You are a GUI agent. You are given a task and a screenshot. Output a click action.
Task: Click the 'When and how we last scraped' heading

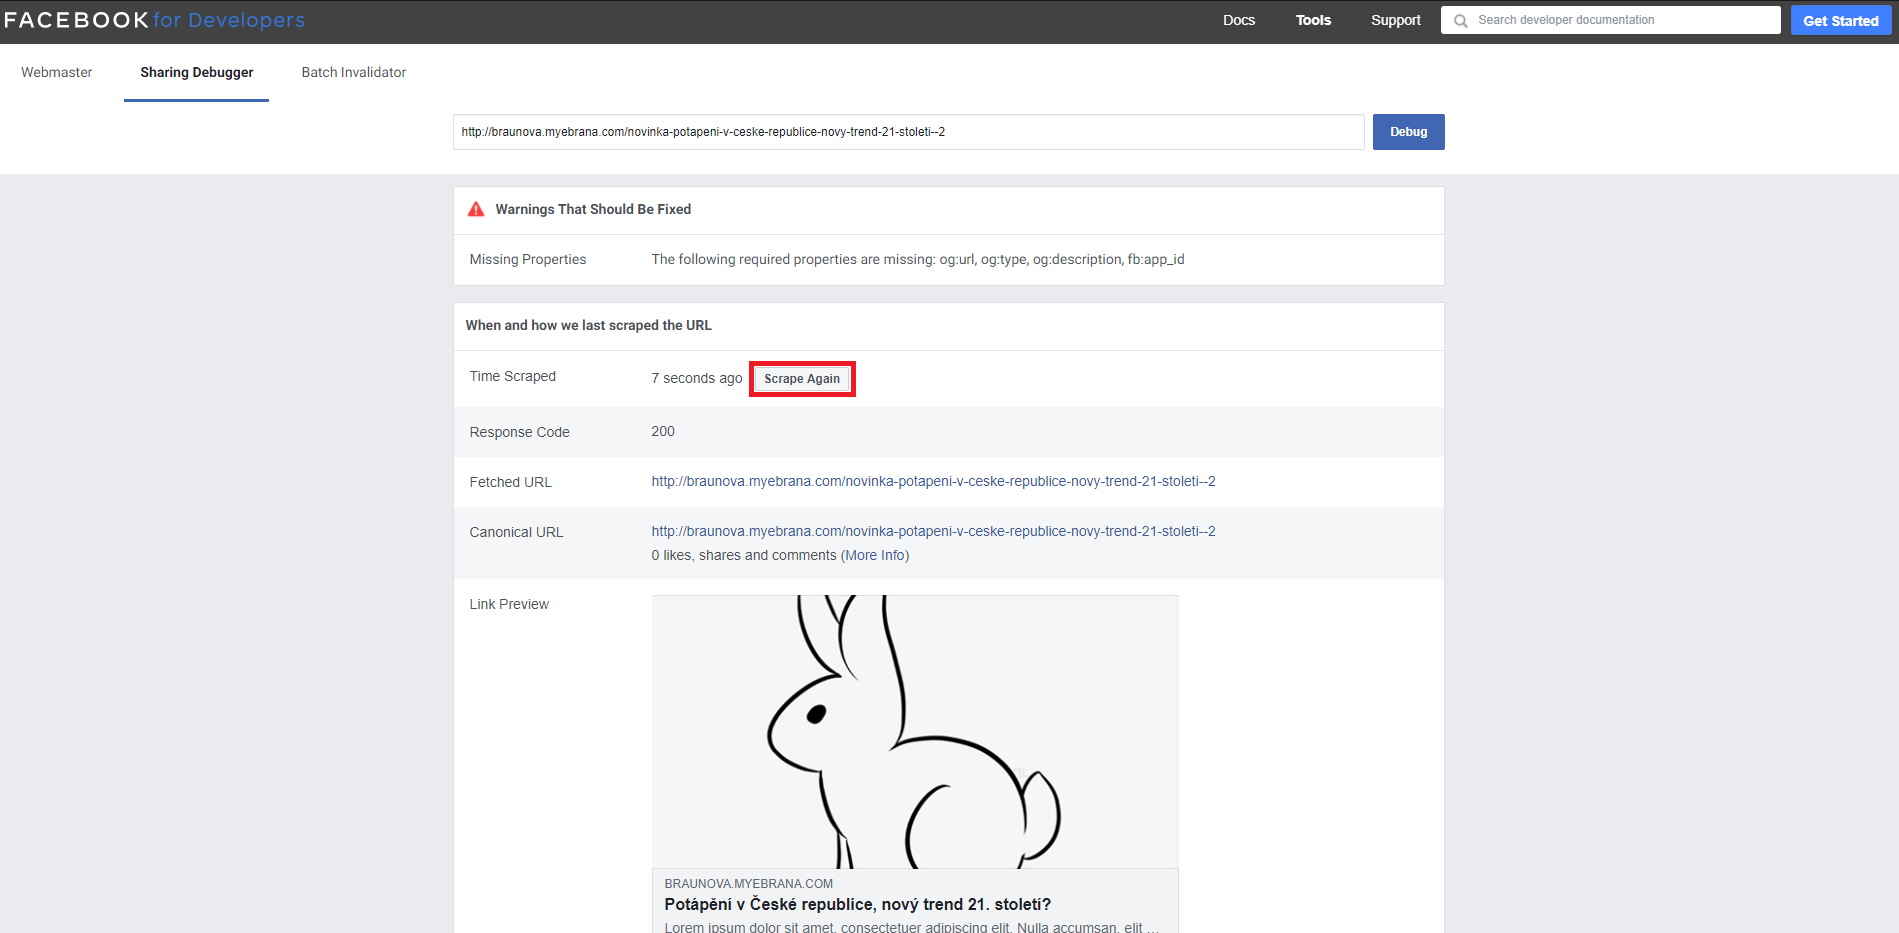(x=588, y=325)
